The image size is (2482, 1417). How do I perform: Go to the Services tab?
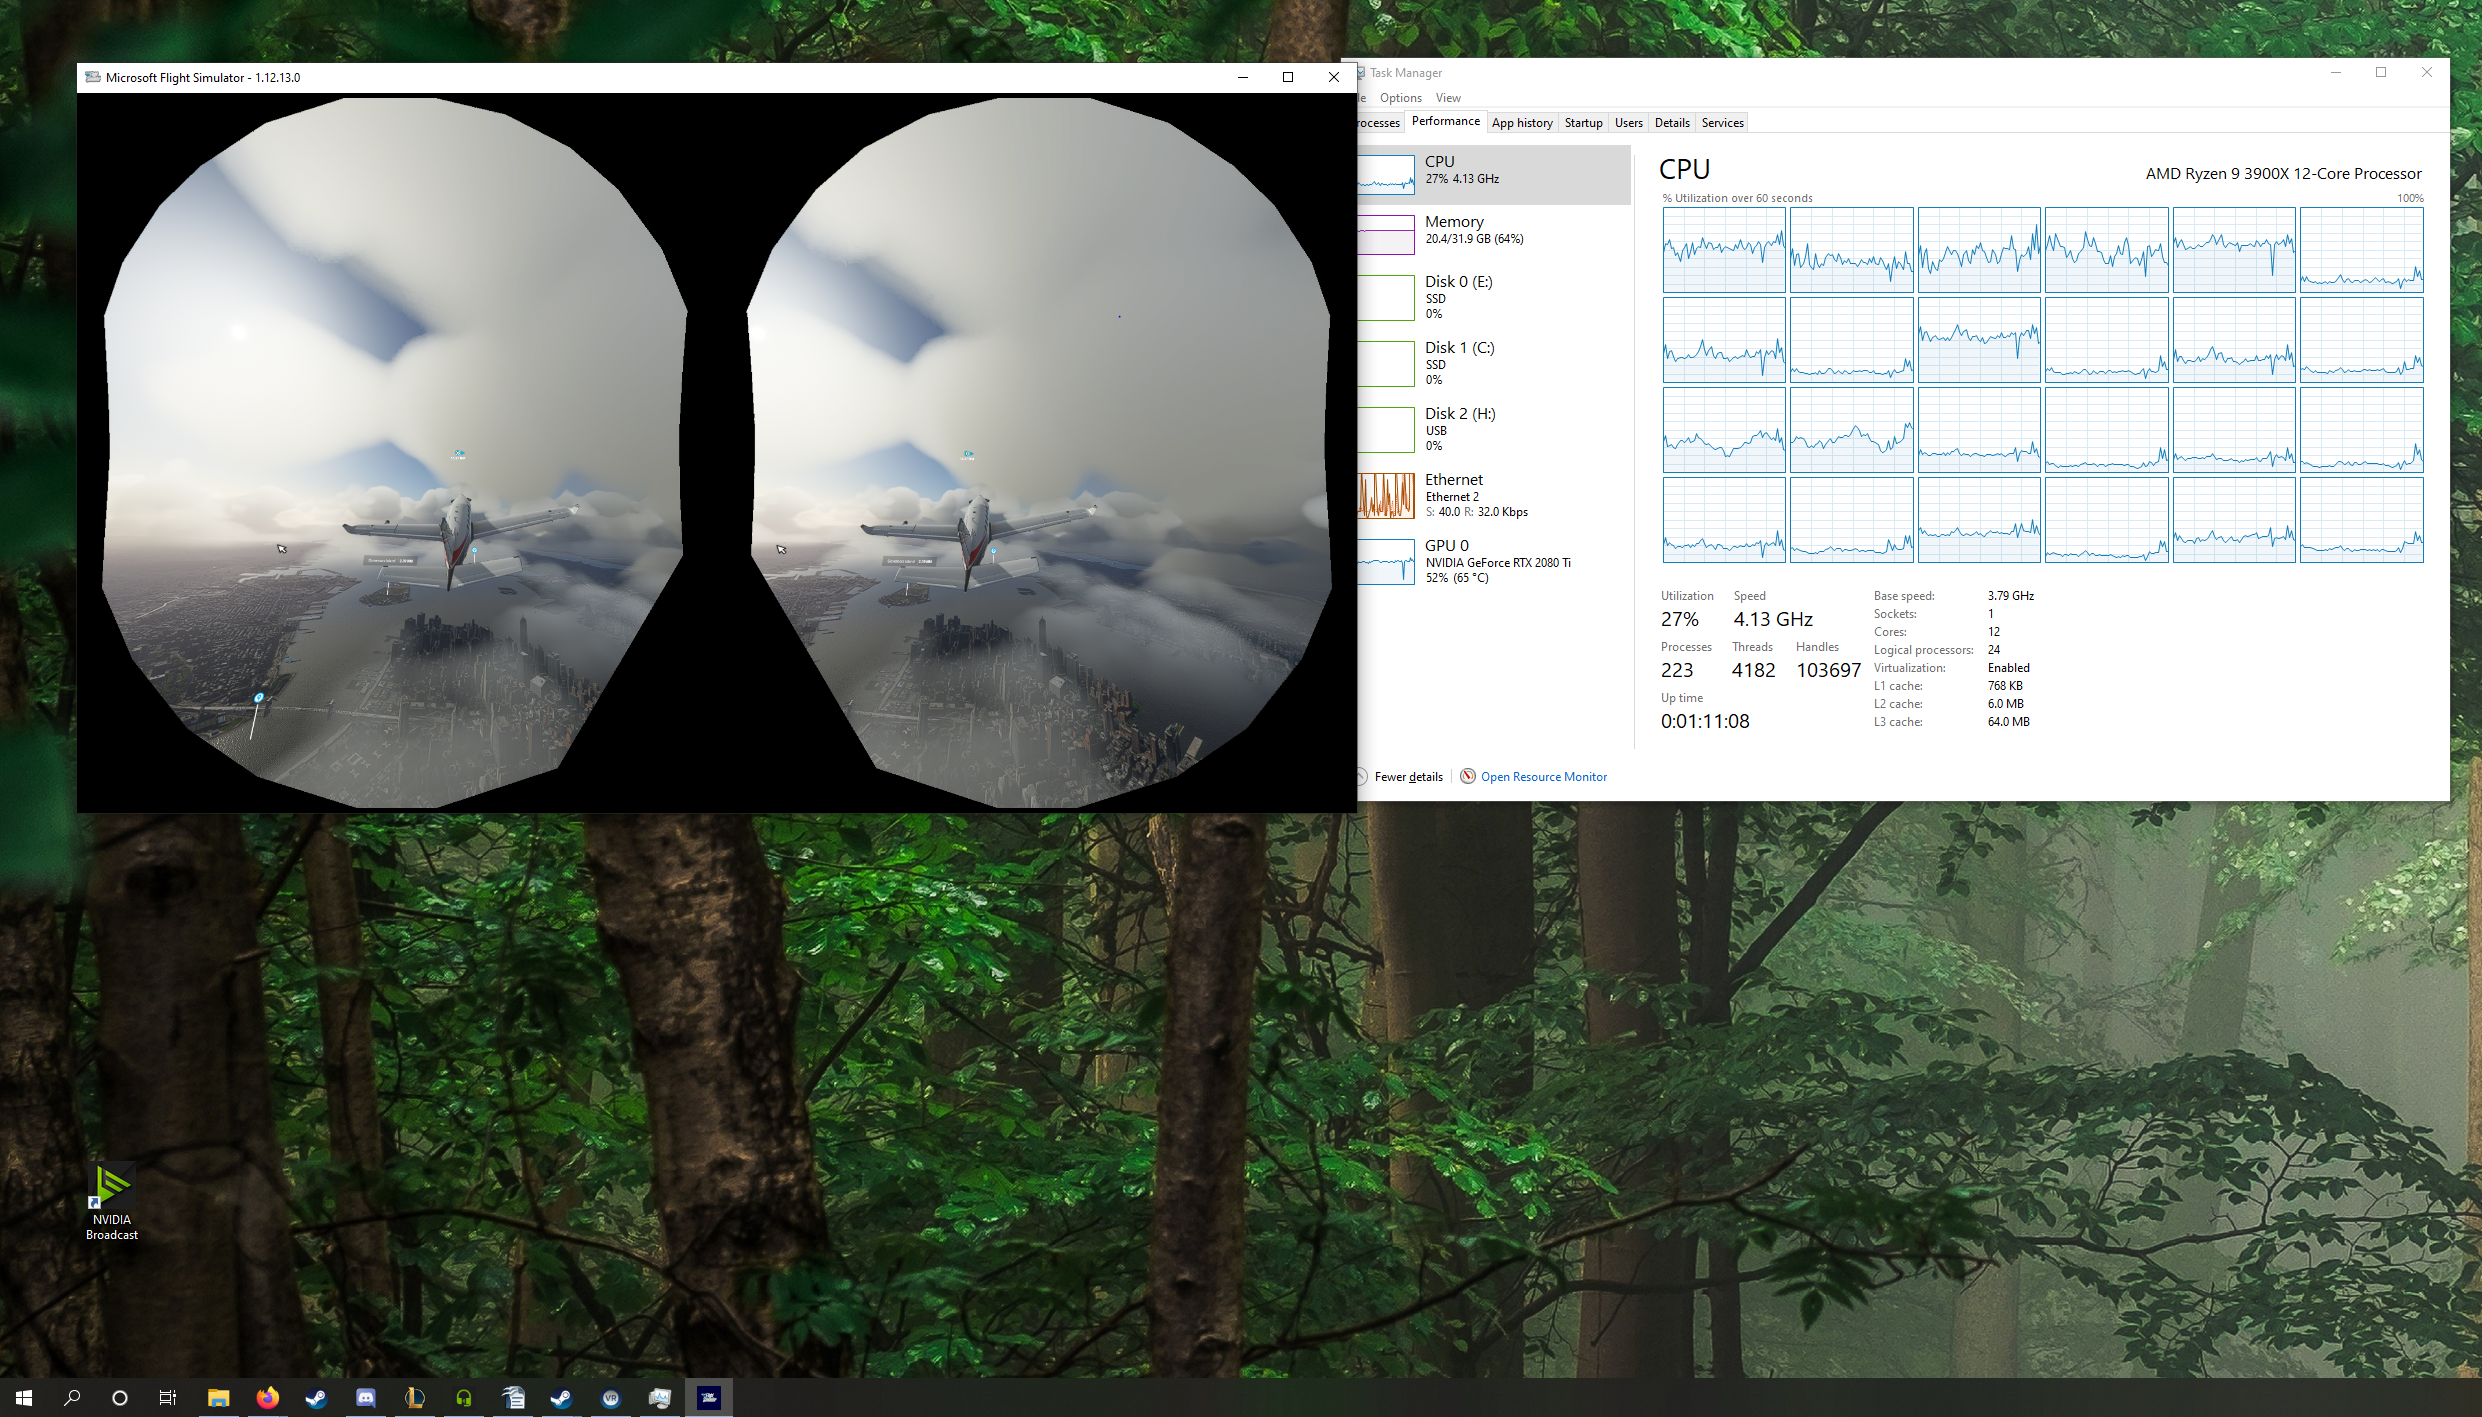[1722, 123]
